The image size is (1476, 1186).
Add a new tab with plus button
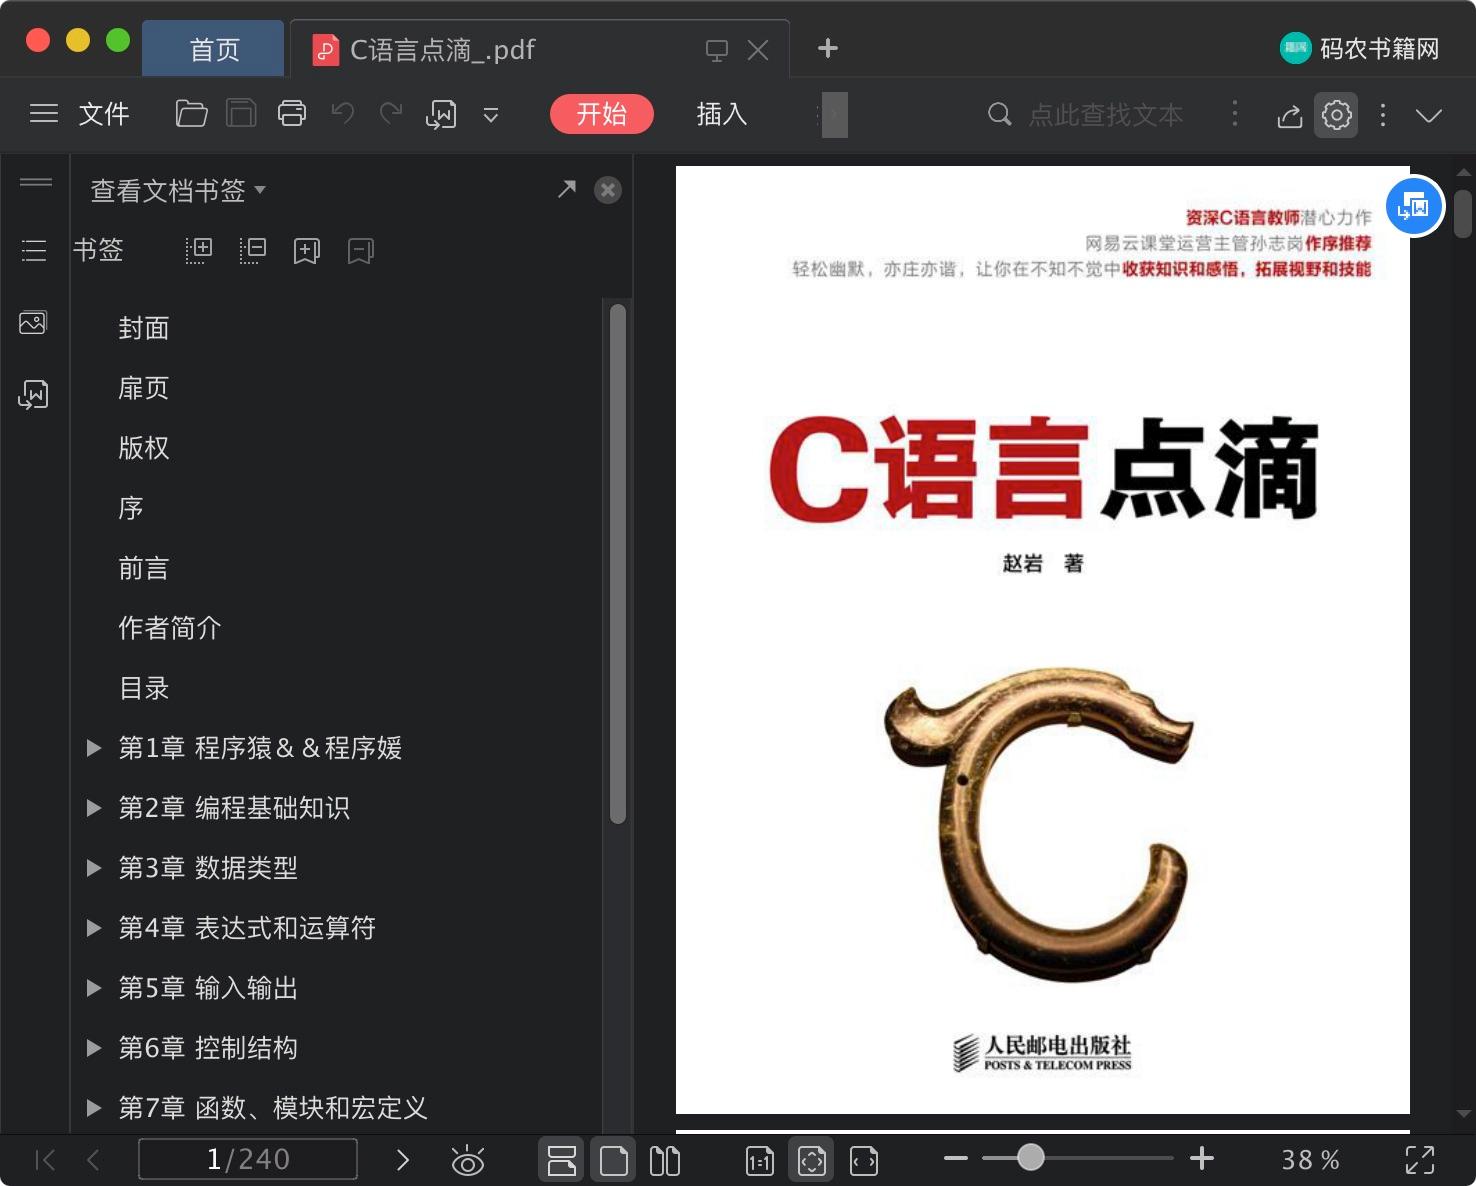pyautogui.click(x=828, y=48)
